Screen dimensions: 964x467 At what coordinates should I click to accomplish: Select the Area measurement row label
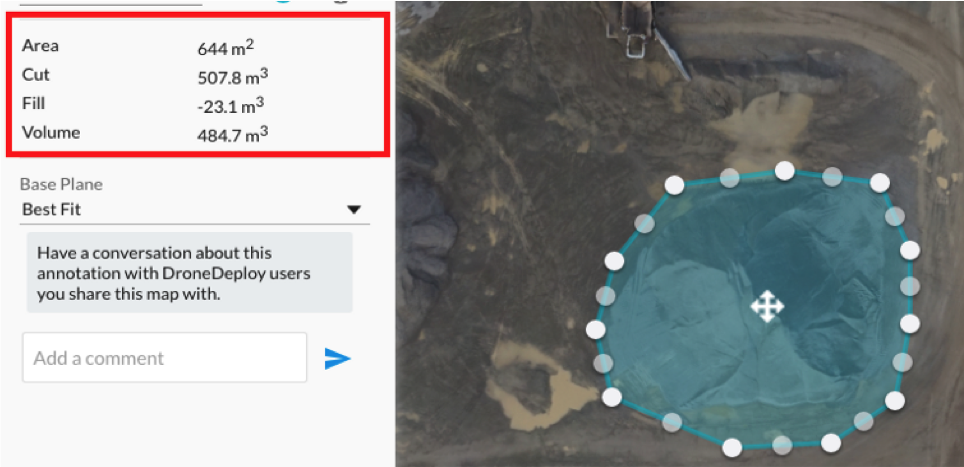click(x=41, y=45)
